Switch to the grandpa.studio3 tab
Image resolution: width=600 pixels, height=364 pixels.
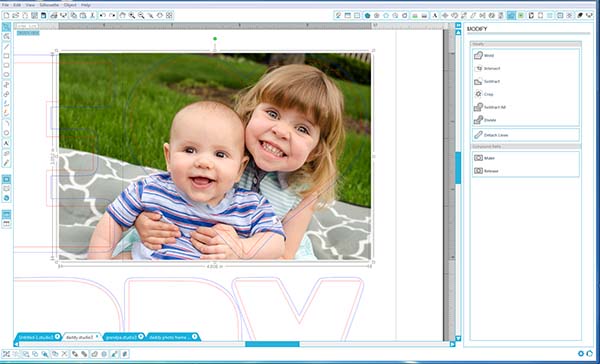[121, 337]
